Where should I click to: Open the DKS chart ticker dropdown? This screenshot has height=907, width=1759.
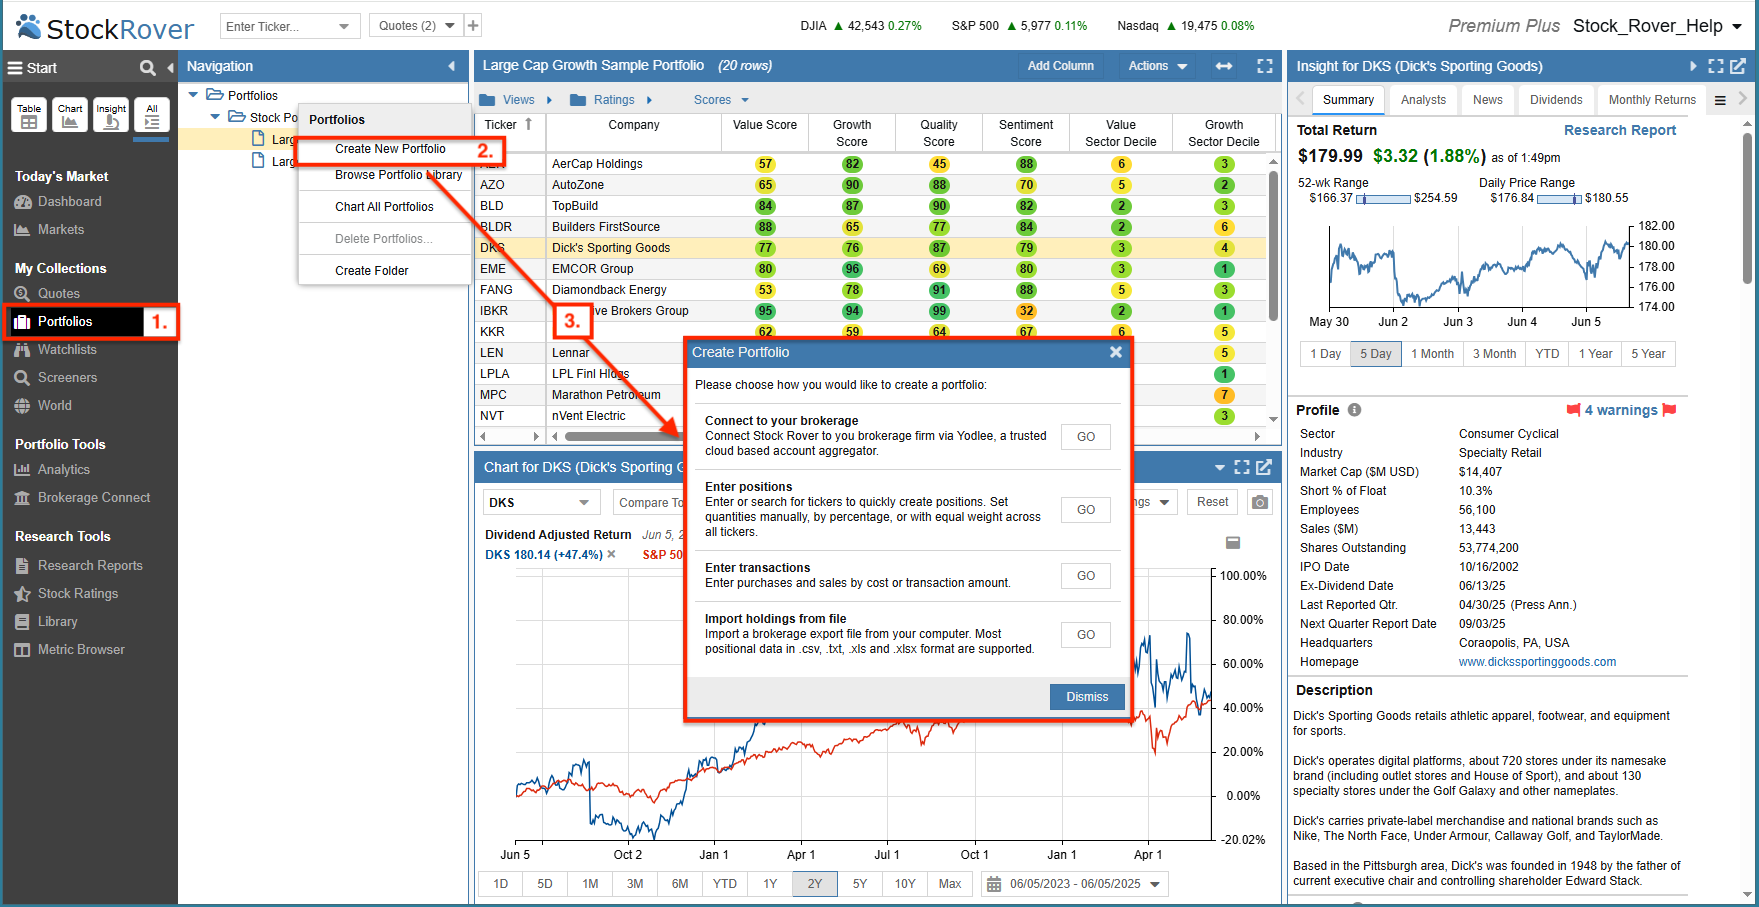point(584,502)
